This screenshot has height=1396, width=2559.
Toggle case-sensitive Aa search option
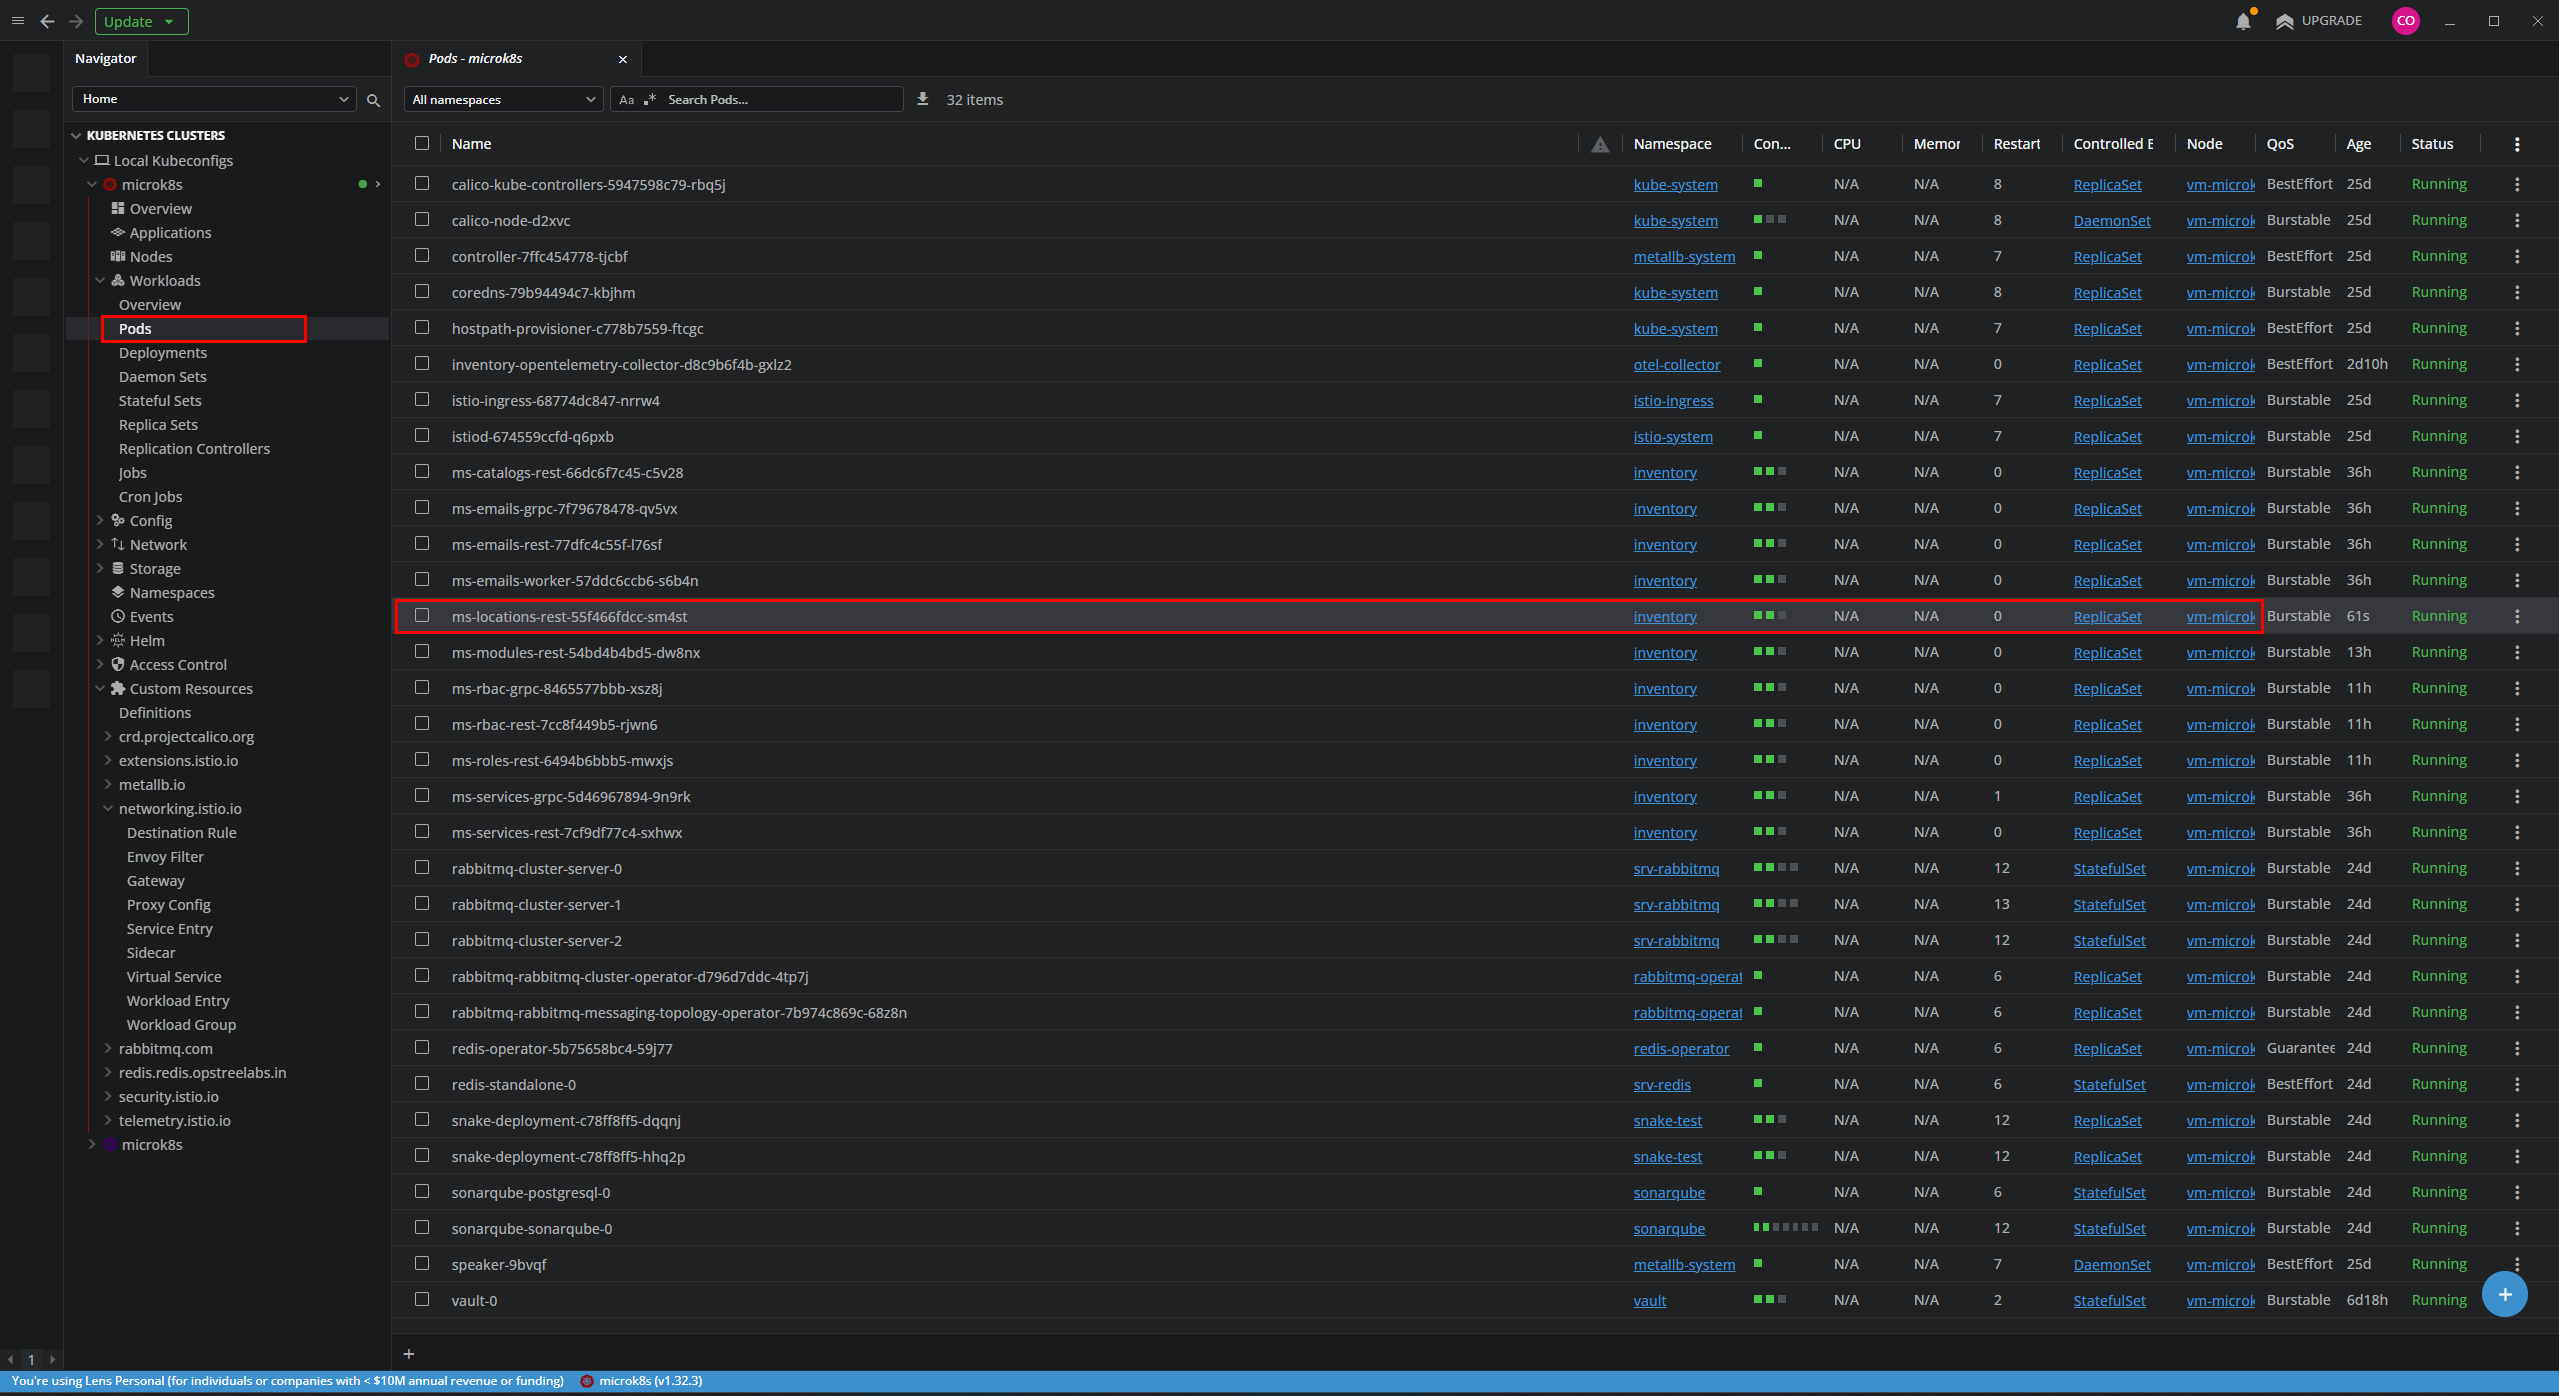coord(627,100)
